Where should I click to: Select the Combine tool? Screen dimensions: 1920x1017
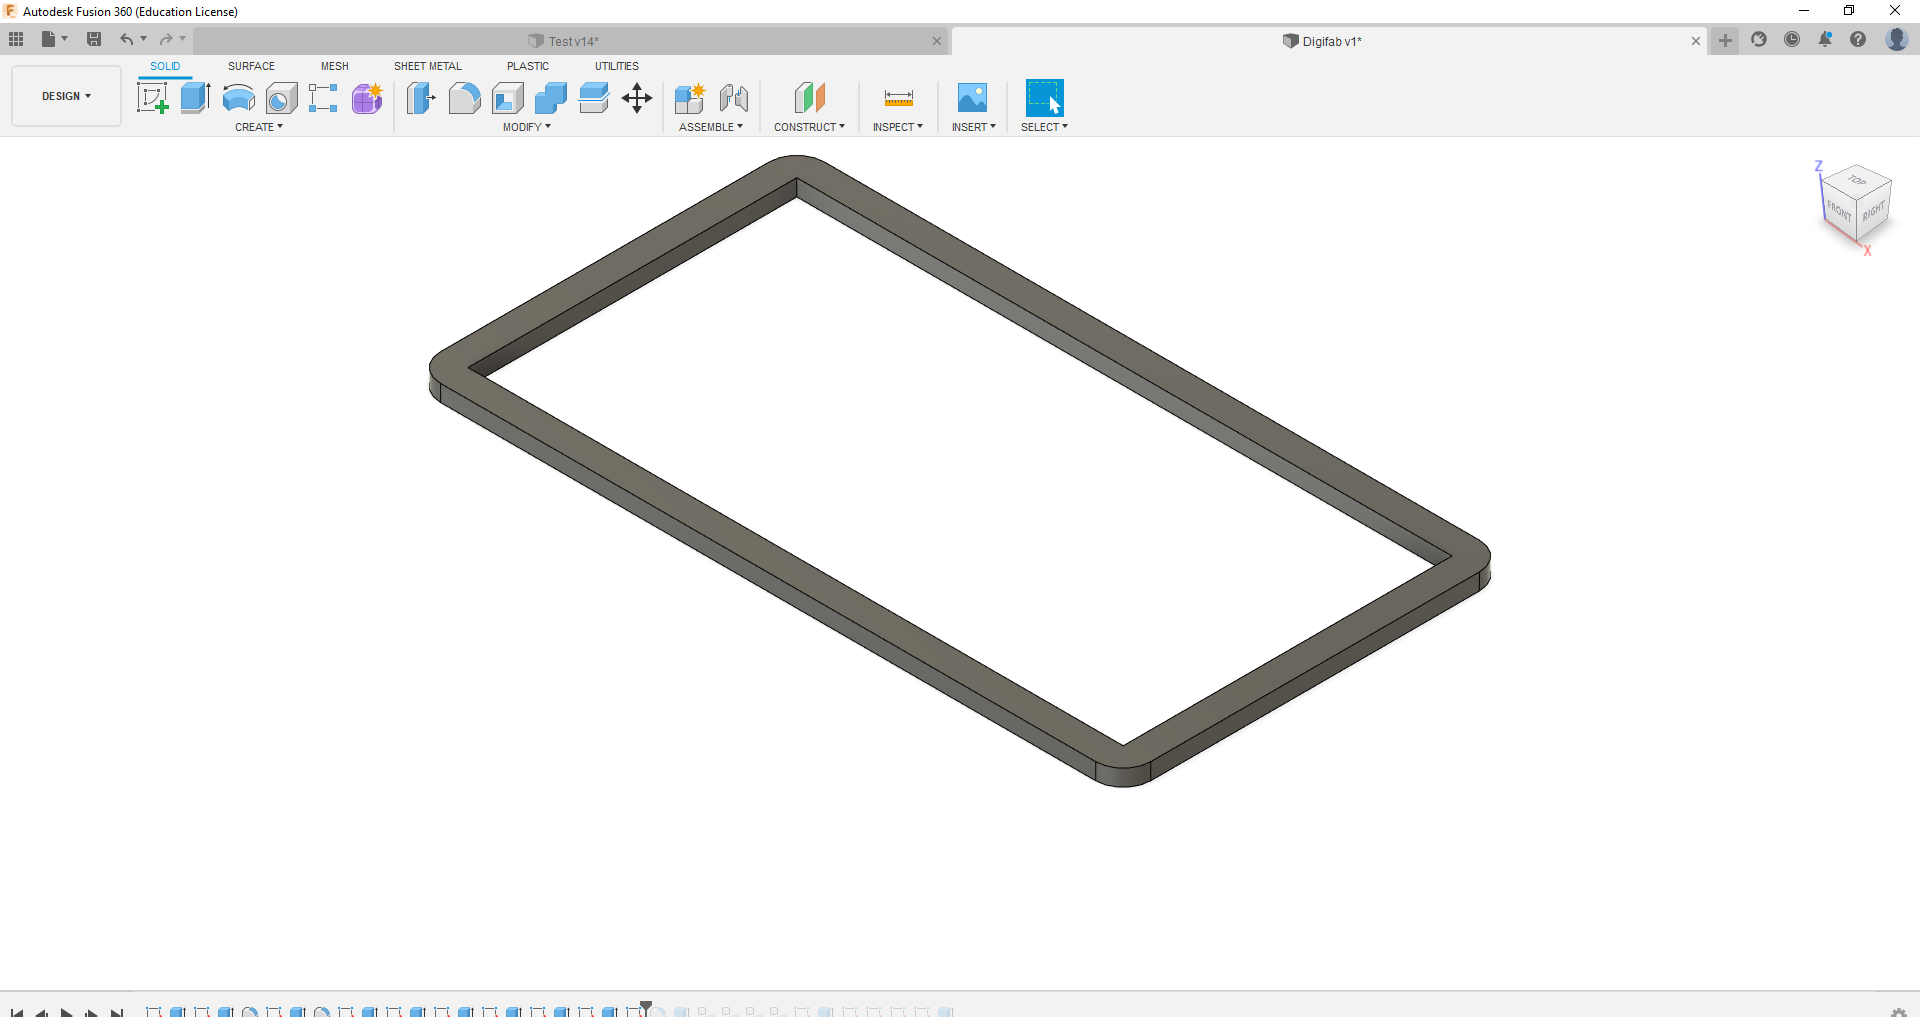(x=551, y=98)
